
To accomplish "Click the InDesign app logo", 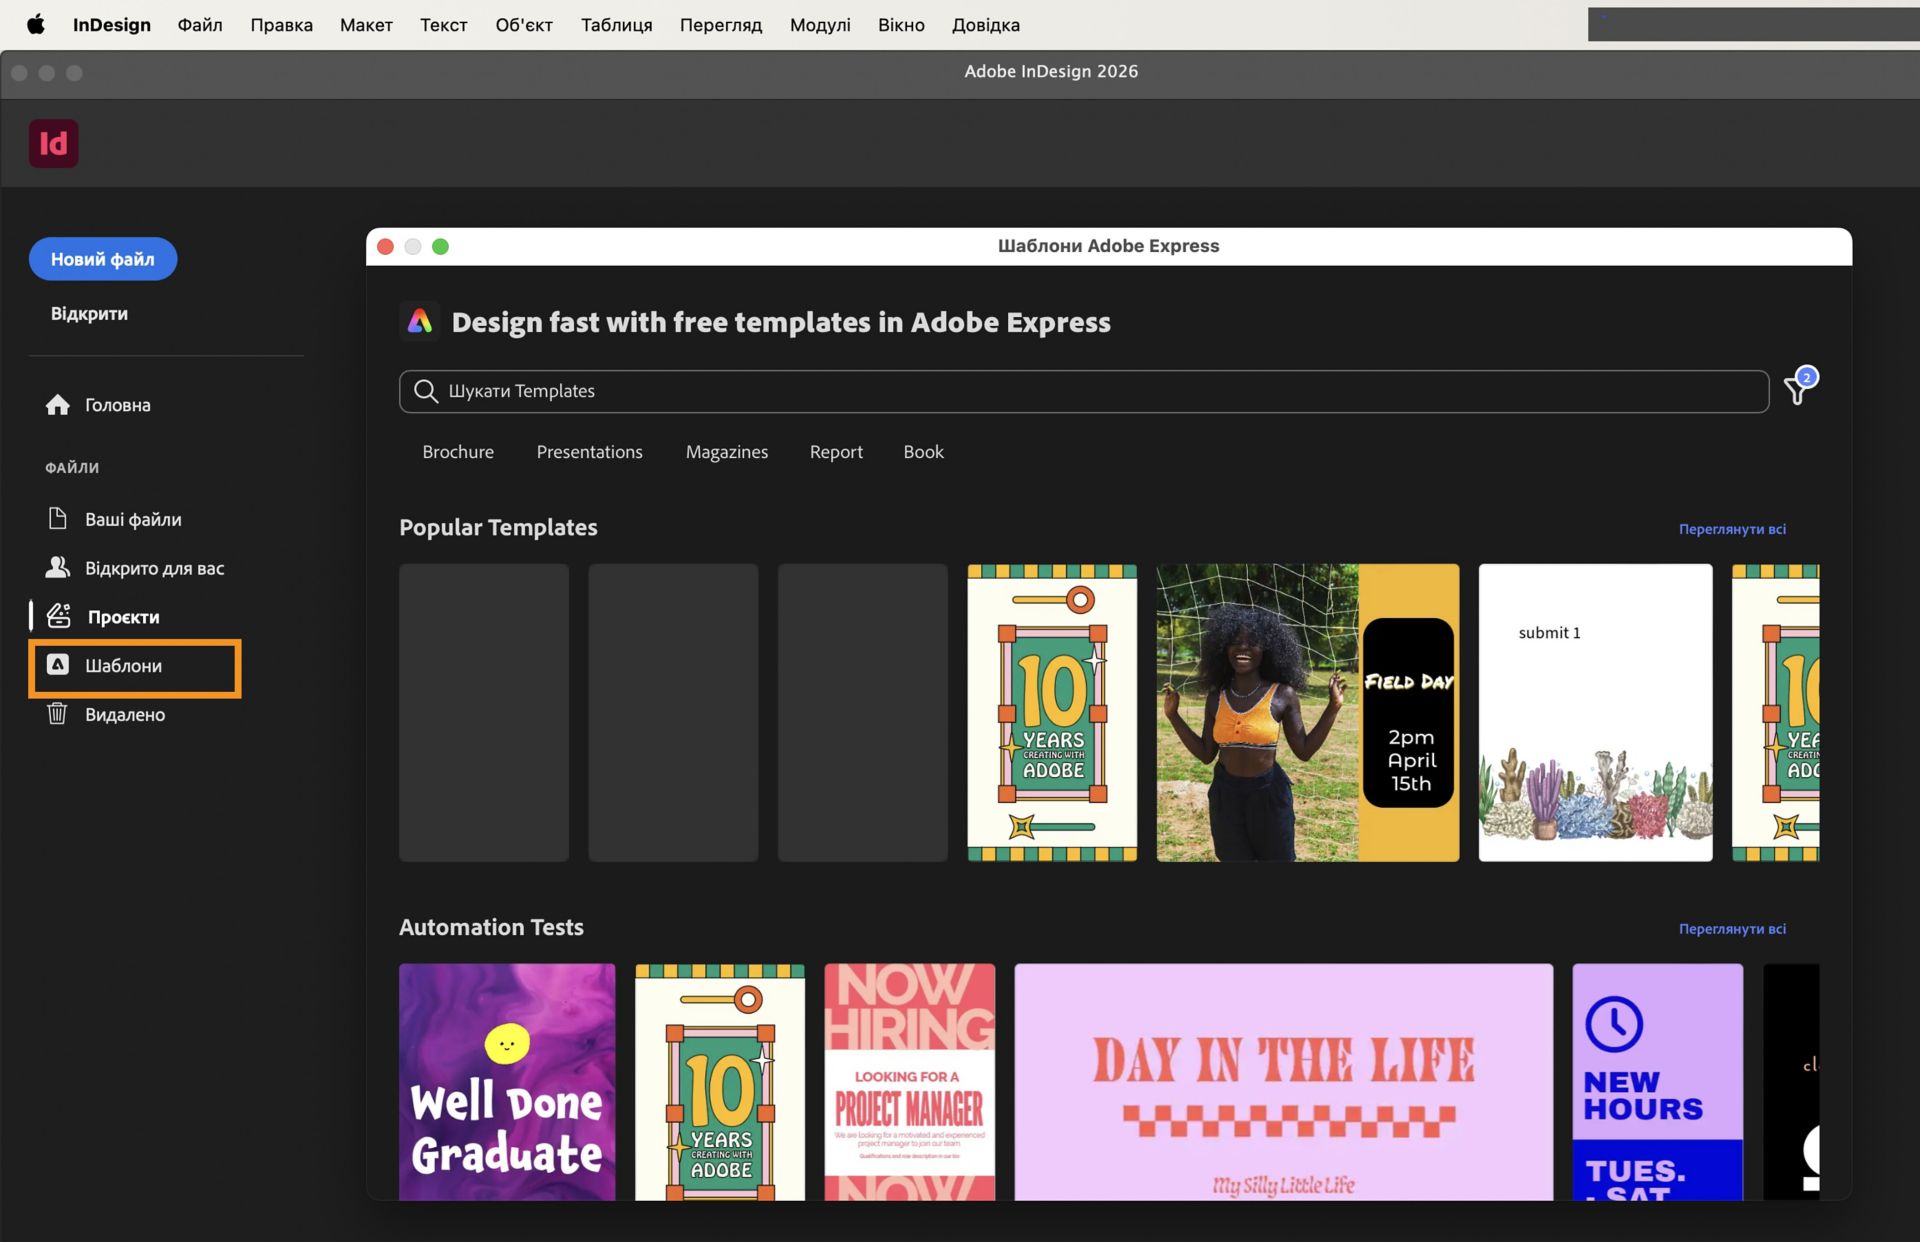I will click(54, 143).
